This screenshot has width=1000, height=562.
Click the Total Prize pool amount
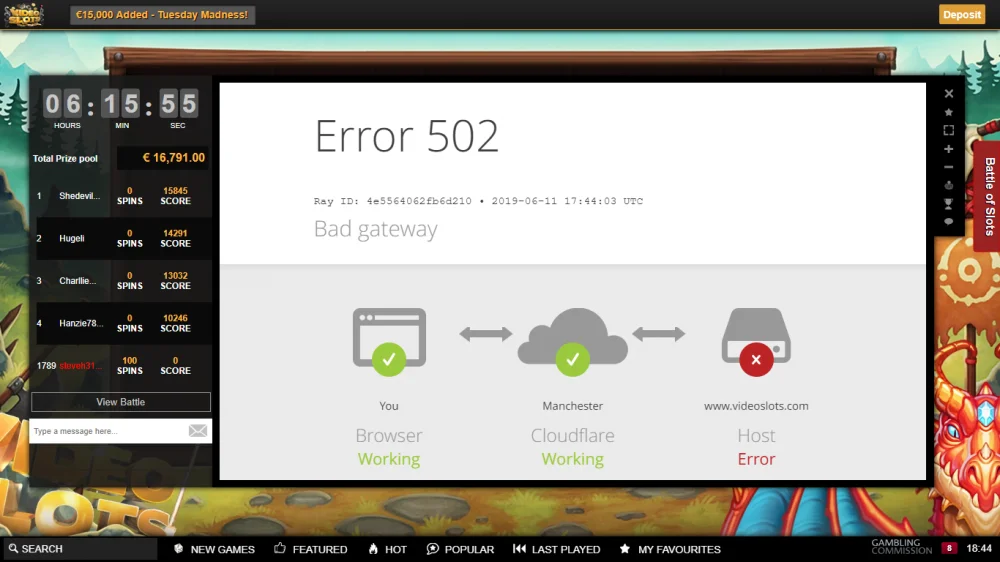pyautogui.click(x=165, y=158)
